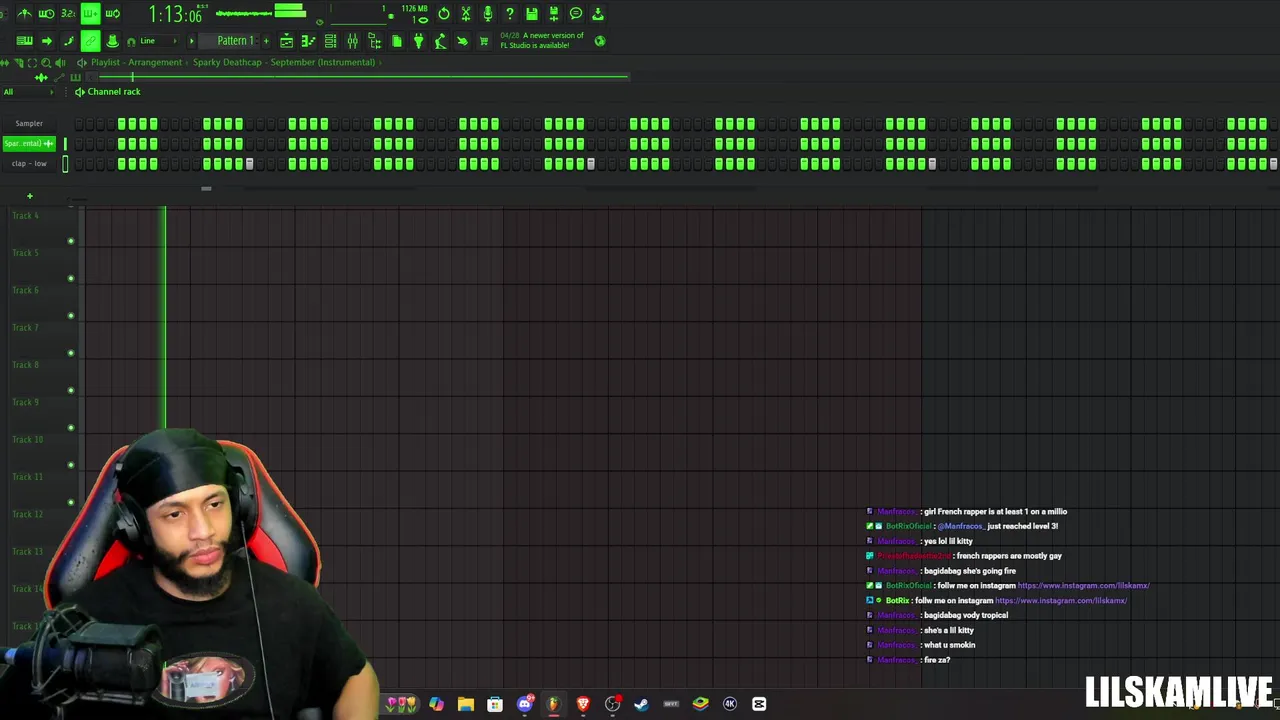Viewport: 1280px width, 720px height.
Task: Click the playlist select dashed-box tool
Action: 32,62
